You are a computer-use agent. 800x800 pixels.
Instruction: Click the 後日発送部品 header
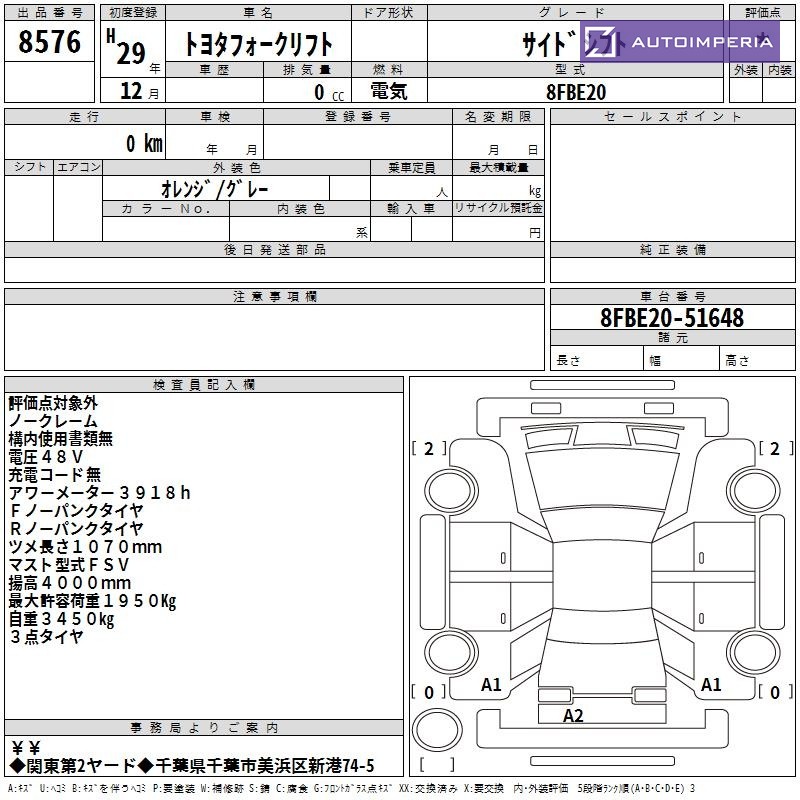[274, 249]
